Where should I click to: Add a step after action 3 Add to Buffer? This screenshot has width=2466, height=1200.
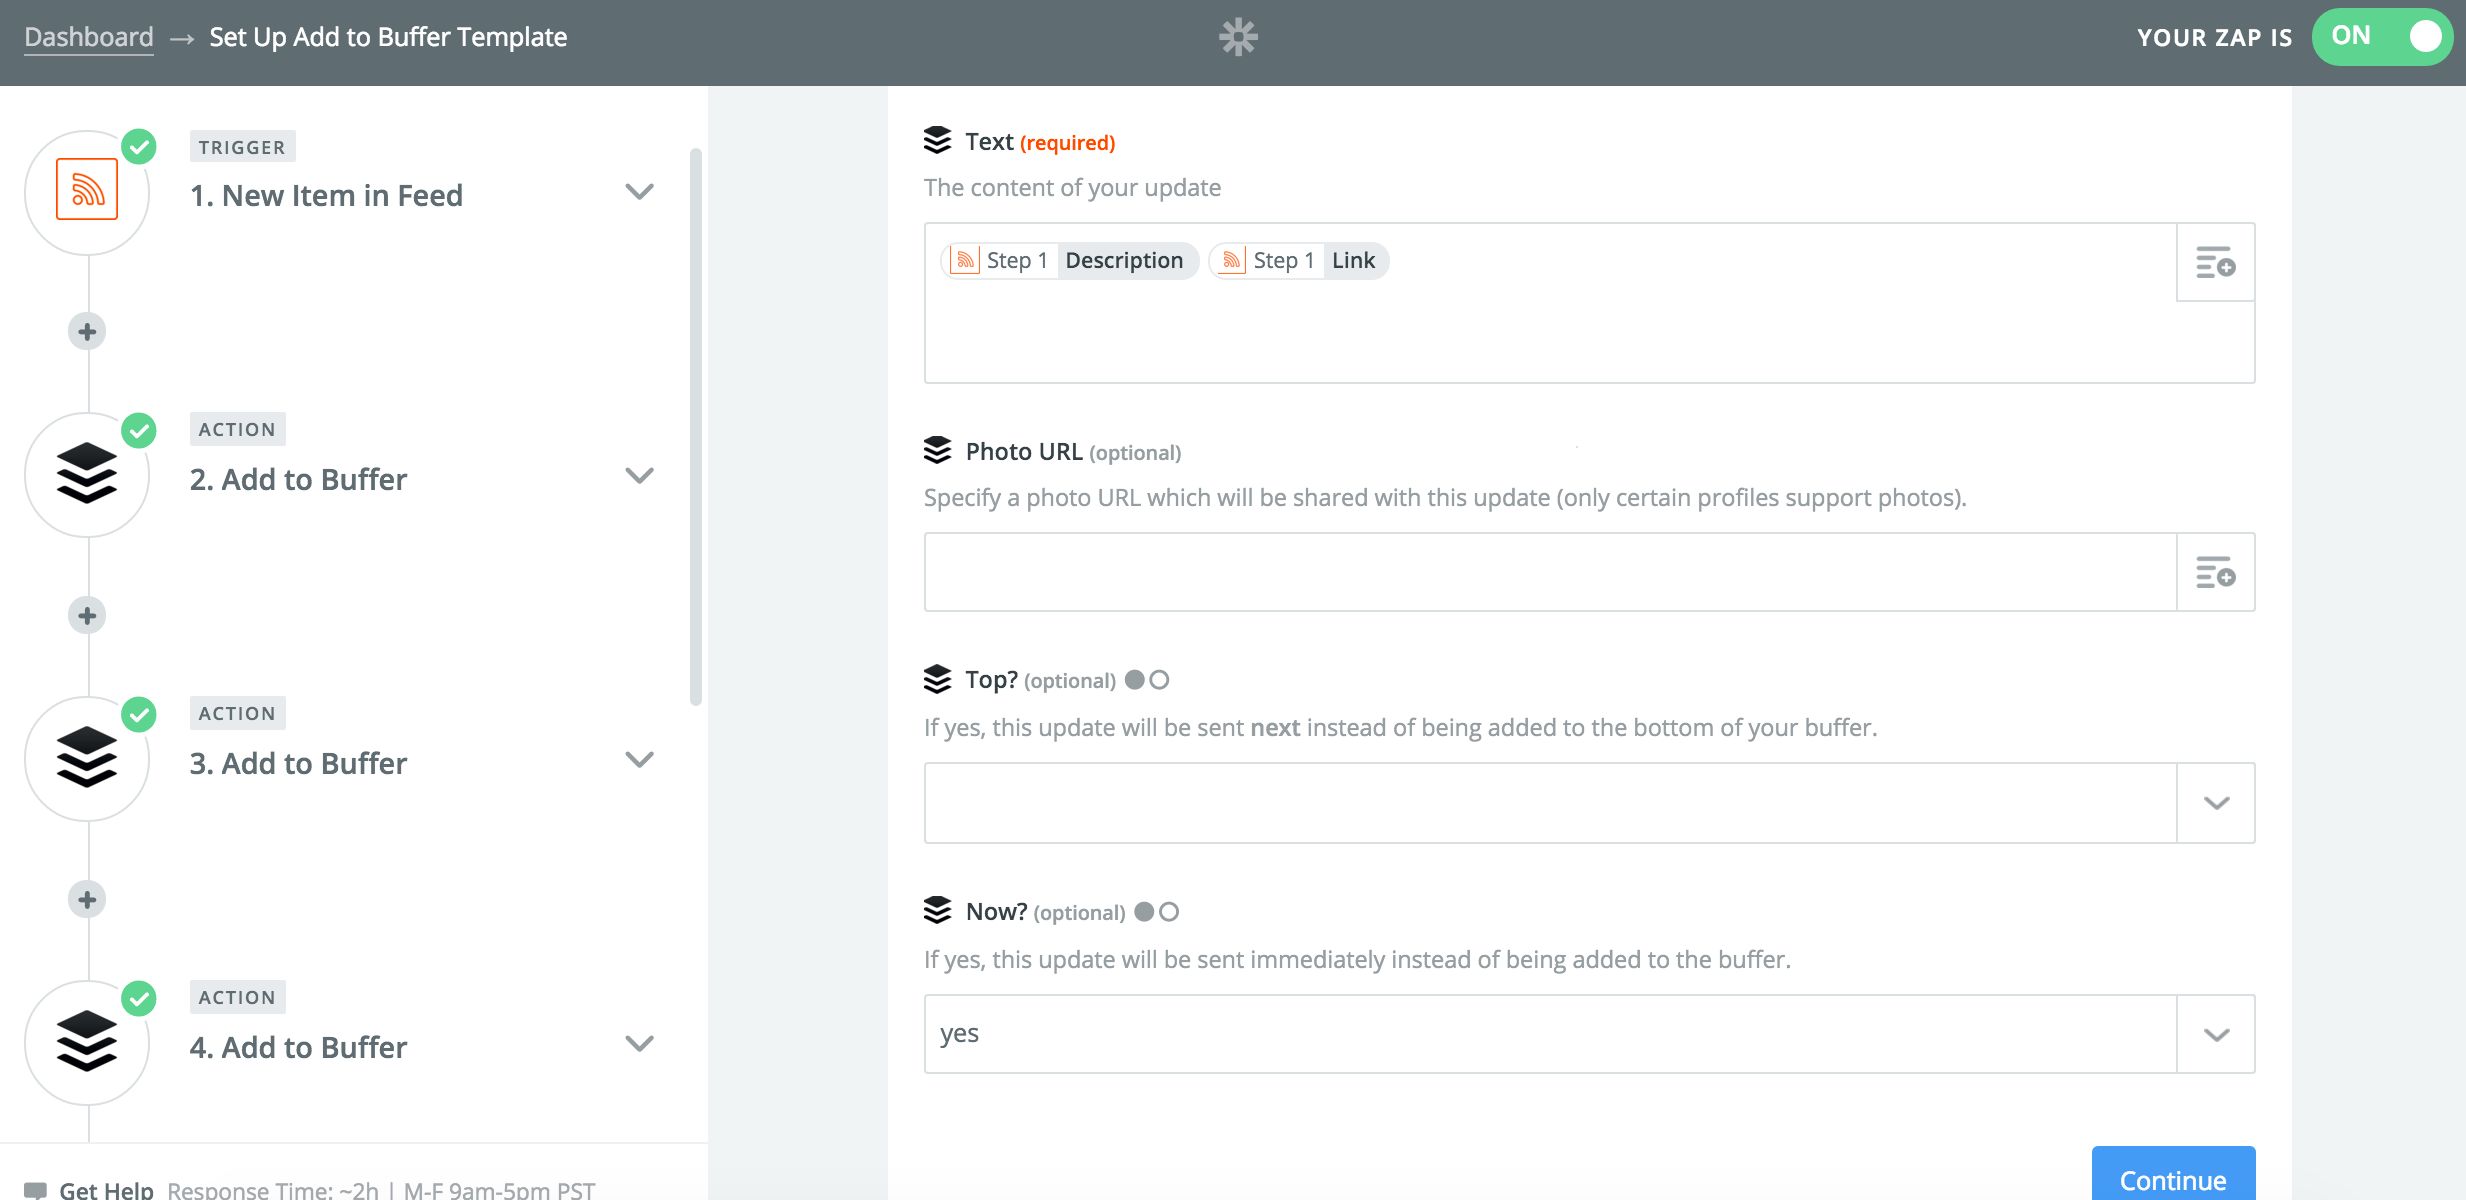(87, 899)
